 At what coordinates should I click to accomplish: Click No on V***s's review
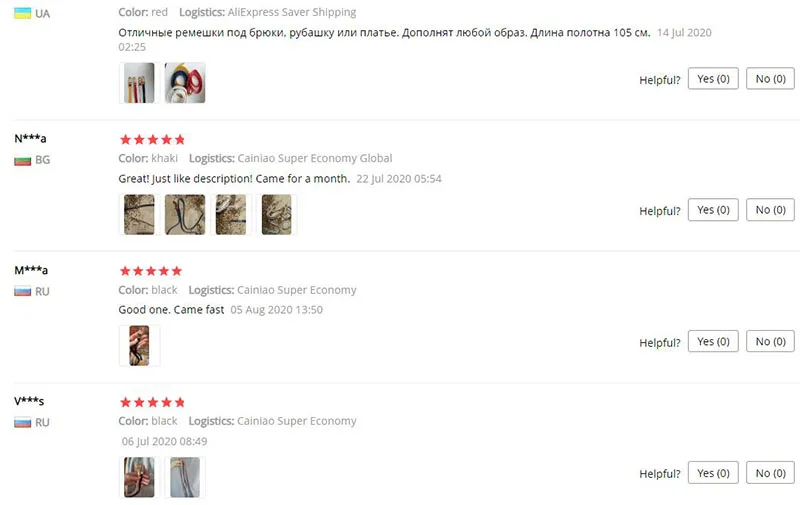click(770, 473)
